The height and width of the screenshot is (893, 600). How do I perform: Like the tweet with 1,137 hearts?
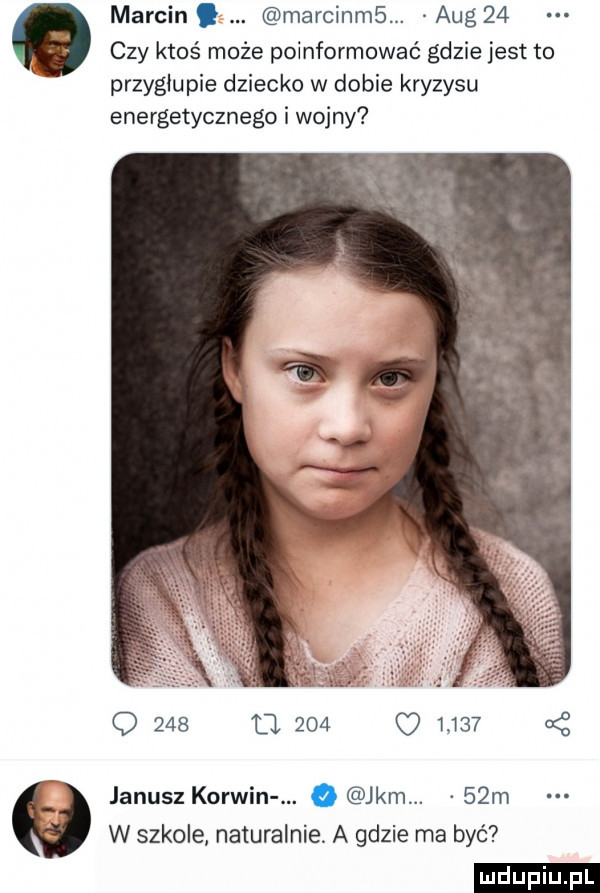(408, 724)
